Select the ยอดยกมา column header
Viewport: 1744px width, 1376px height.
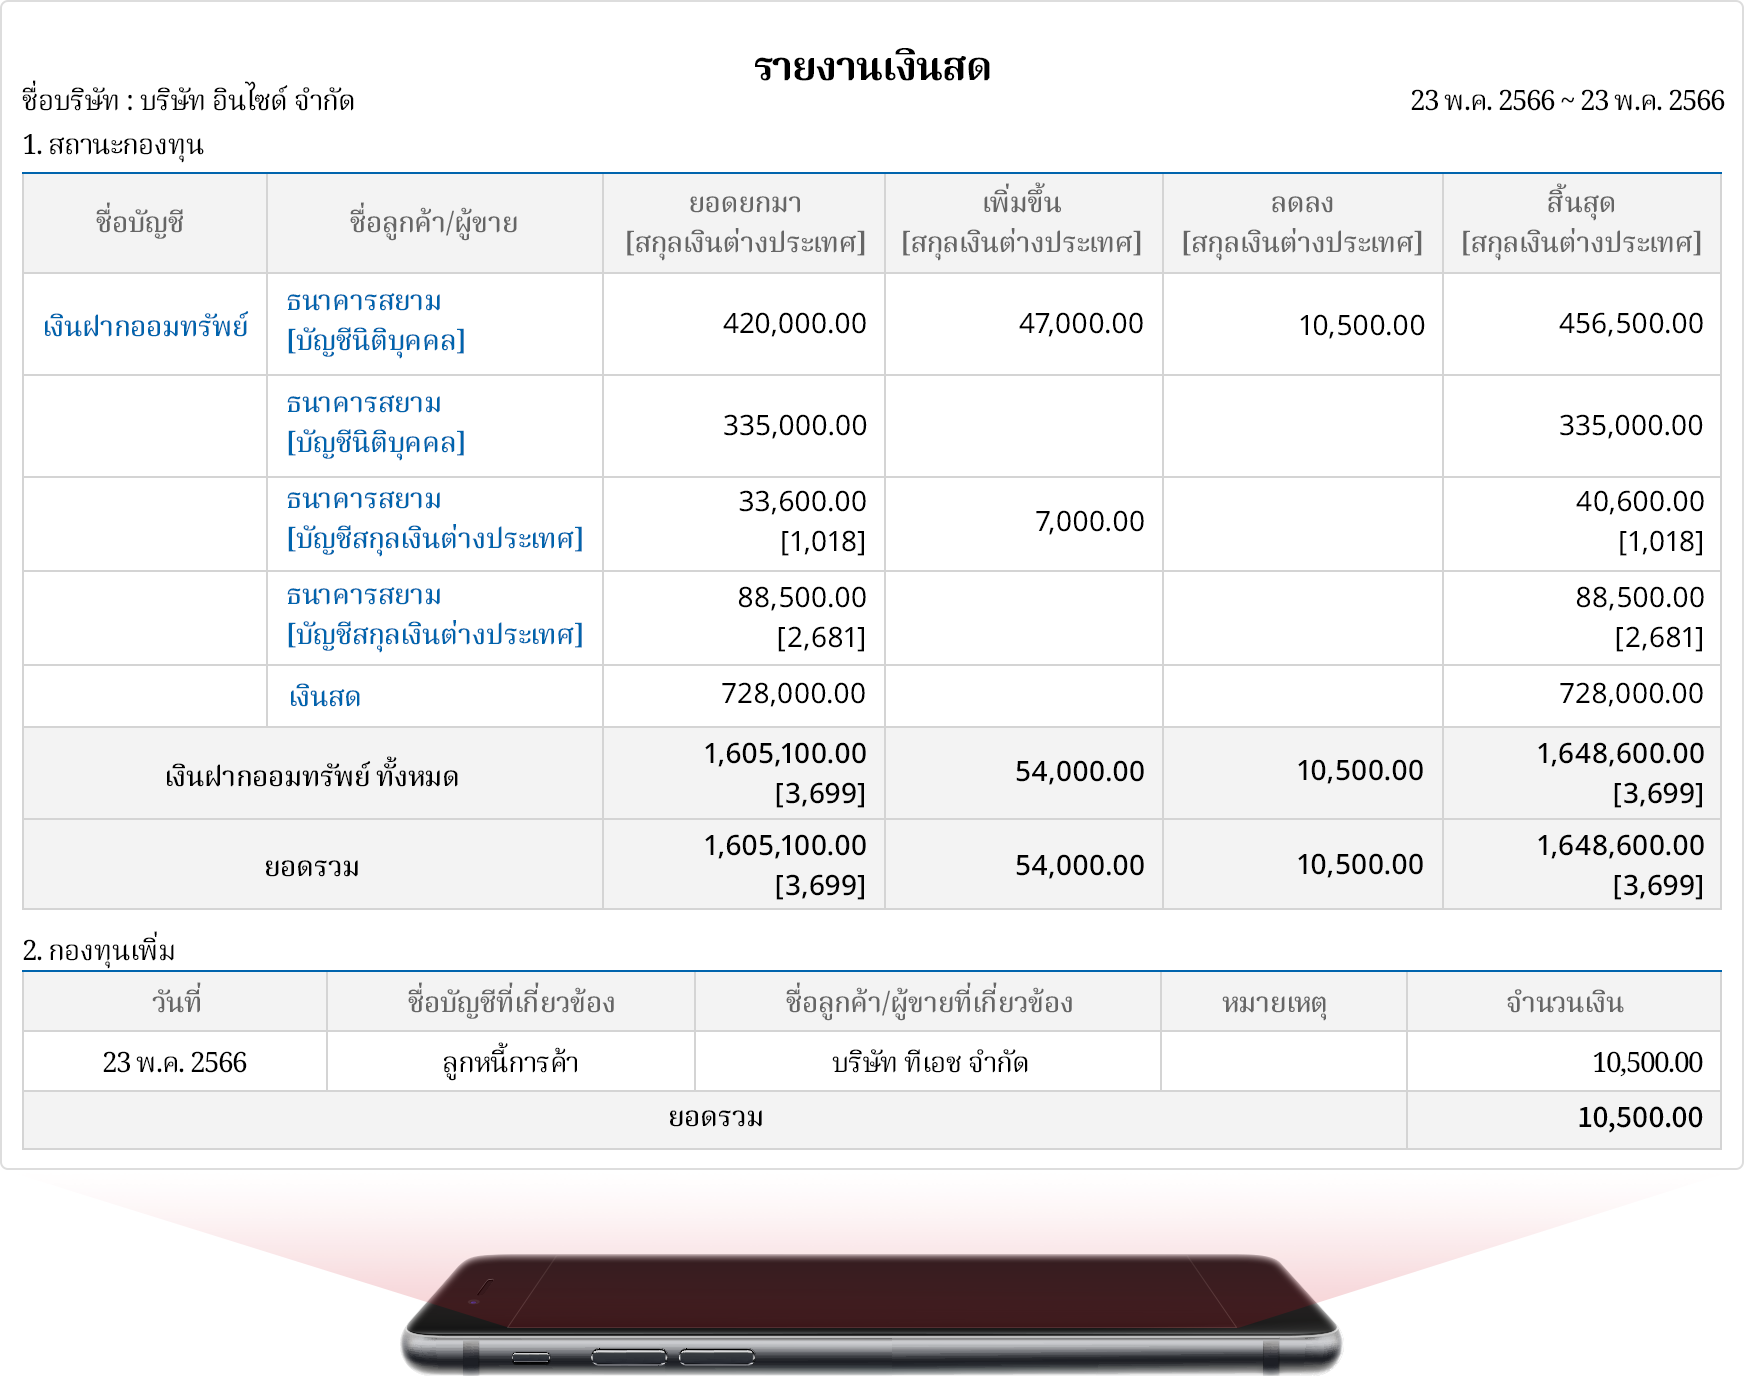point(745,222)
